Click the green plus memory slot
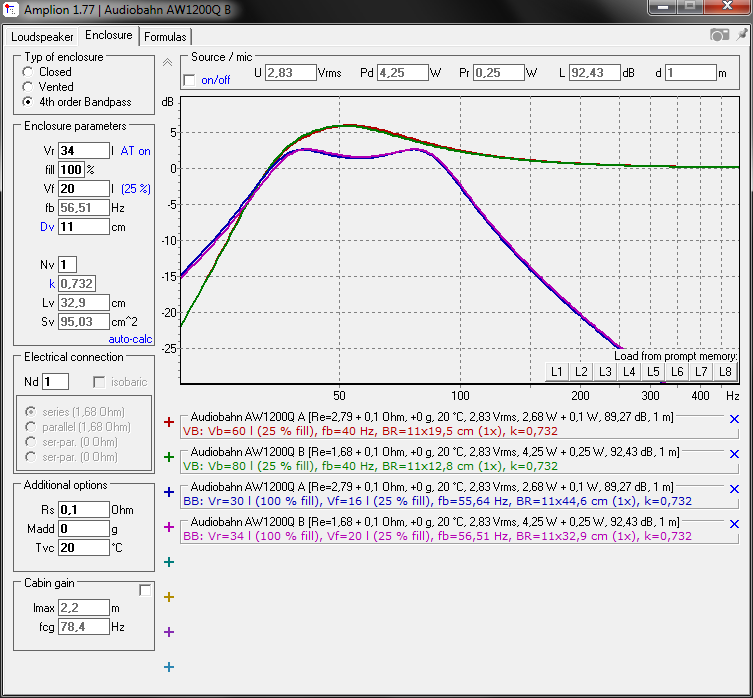Viewport: 753px width, 698px height. coord(169,457)
